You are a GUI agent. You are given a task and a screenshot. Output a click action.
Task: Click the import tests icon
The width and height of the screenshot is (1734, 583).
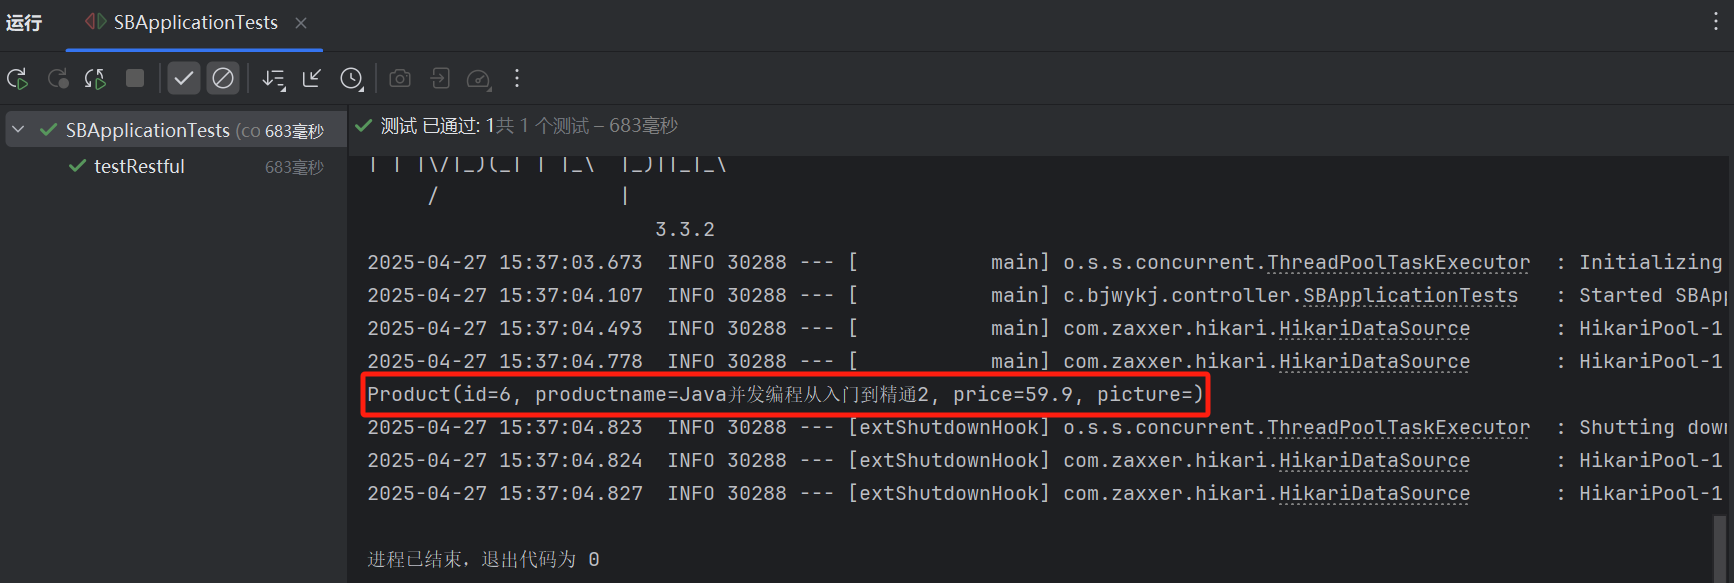[x=440, y=78]
